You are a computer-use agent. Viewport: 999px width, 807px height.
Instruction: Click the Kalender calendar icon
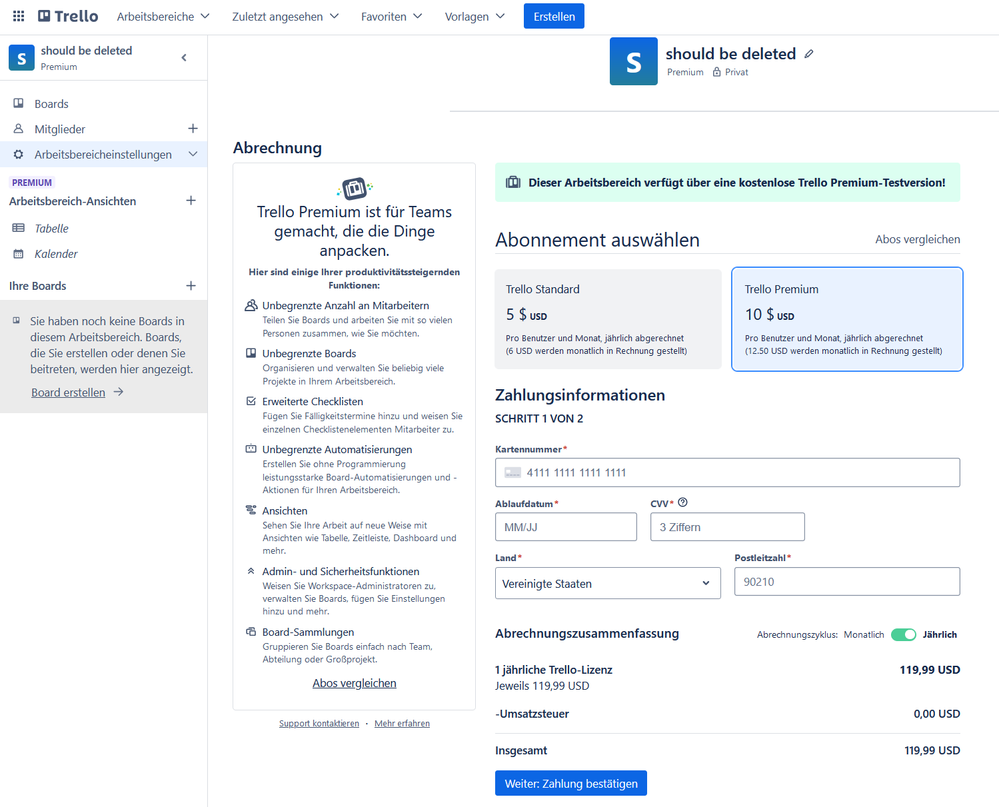pos(18,254)
